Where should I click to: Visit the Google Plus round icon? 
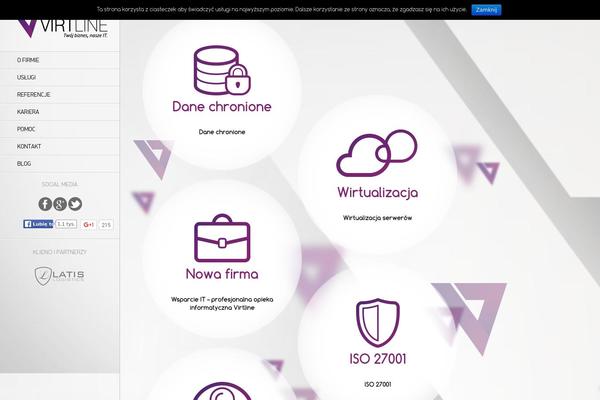tap(60, 204)
